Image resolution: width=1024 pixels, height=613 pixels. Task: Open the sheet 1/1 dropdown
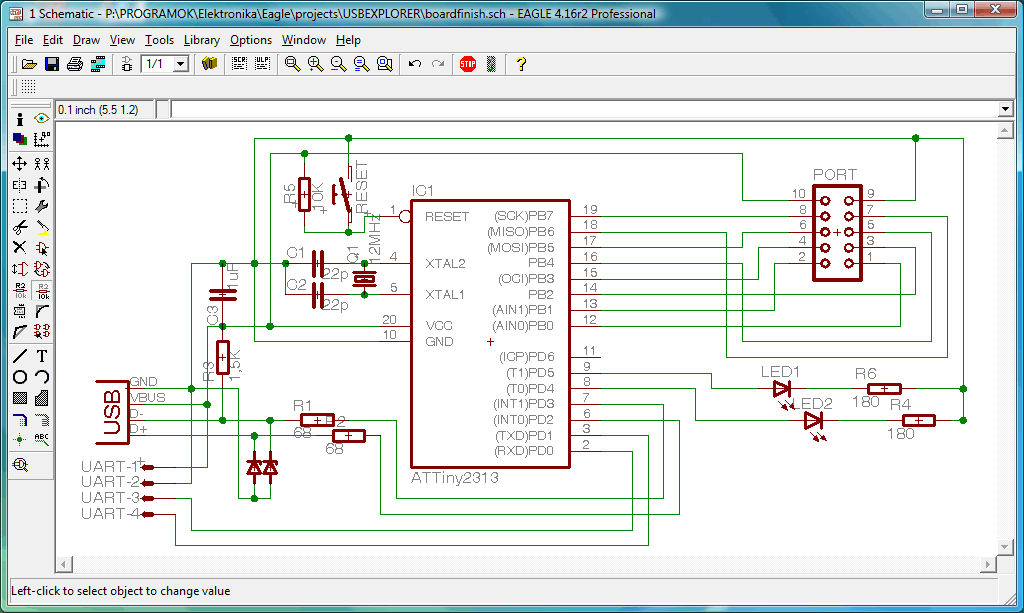[x=180, y=64]
